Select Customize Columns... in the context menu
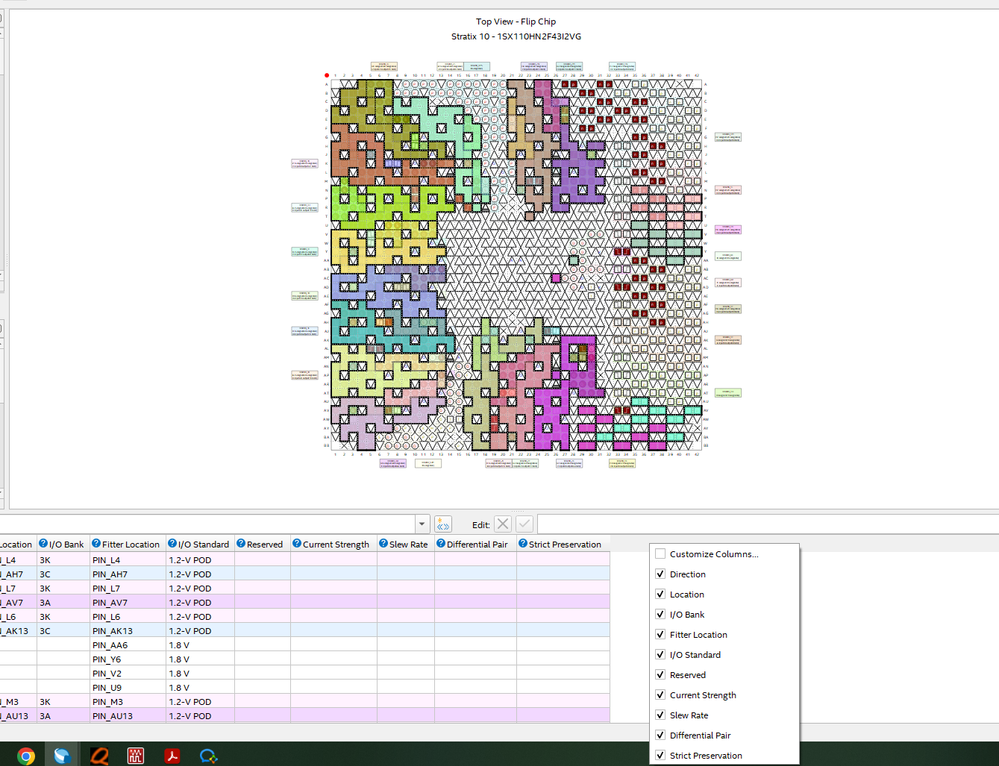Screen dimensions: 999x766 pyautogui.click(x=713, y=554)
